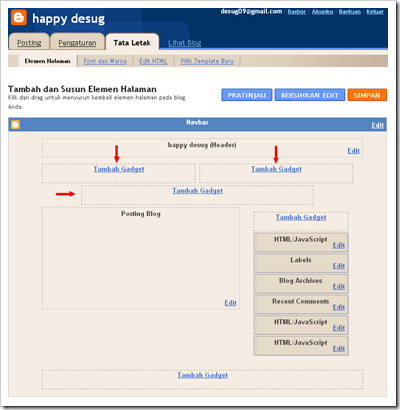Click the Dasbor link
The image size is (400, 410).
(x=297, y=12)
